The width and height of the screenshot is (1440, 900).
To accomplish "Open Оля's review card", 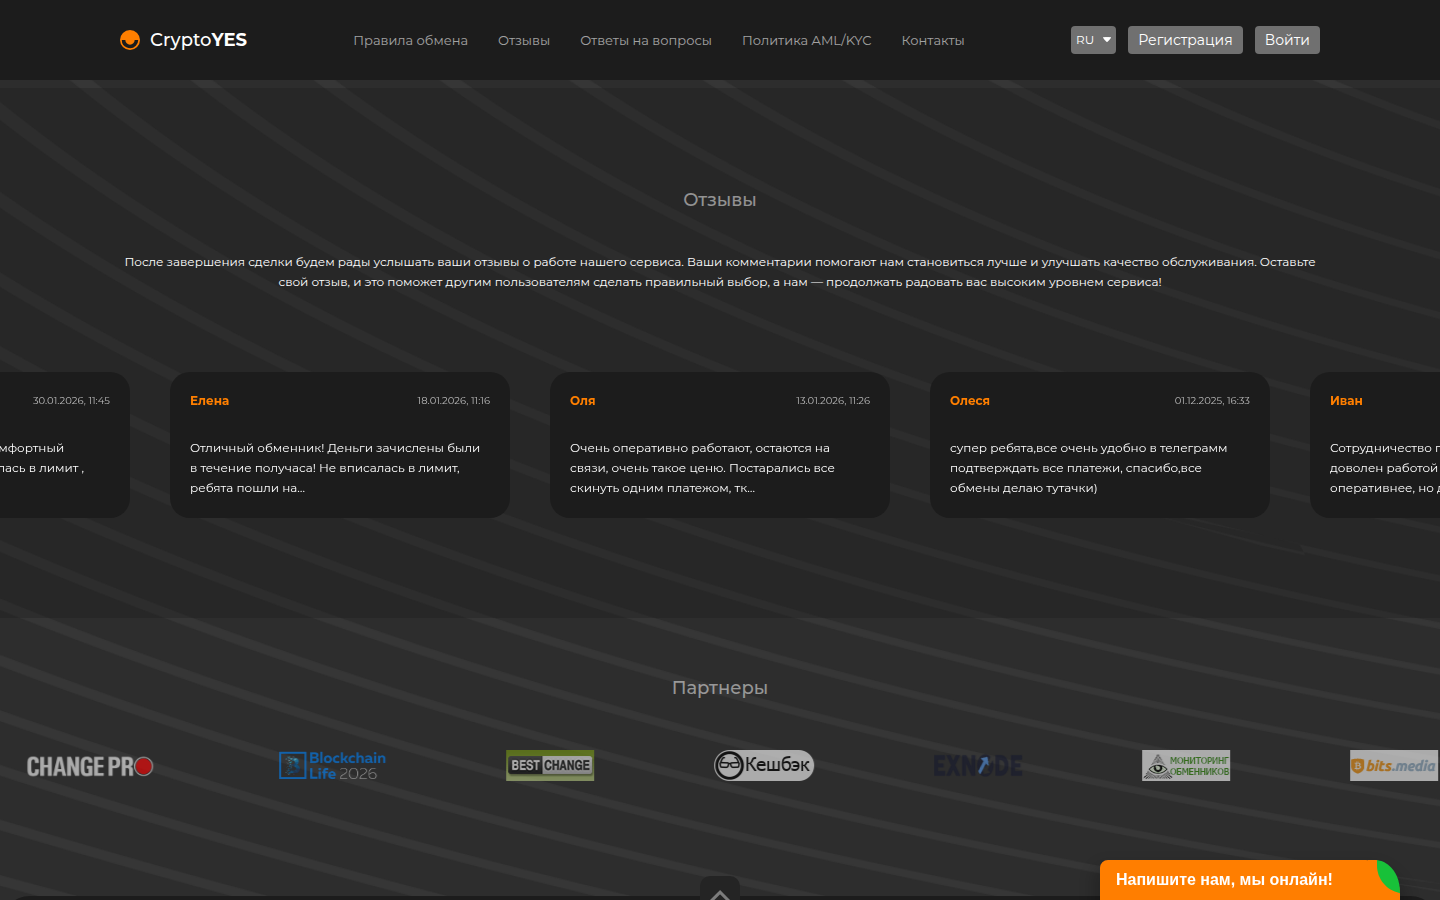I will click(x=720, y=445).
